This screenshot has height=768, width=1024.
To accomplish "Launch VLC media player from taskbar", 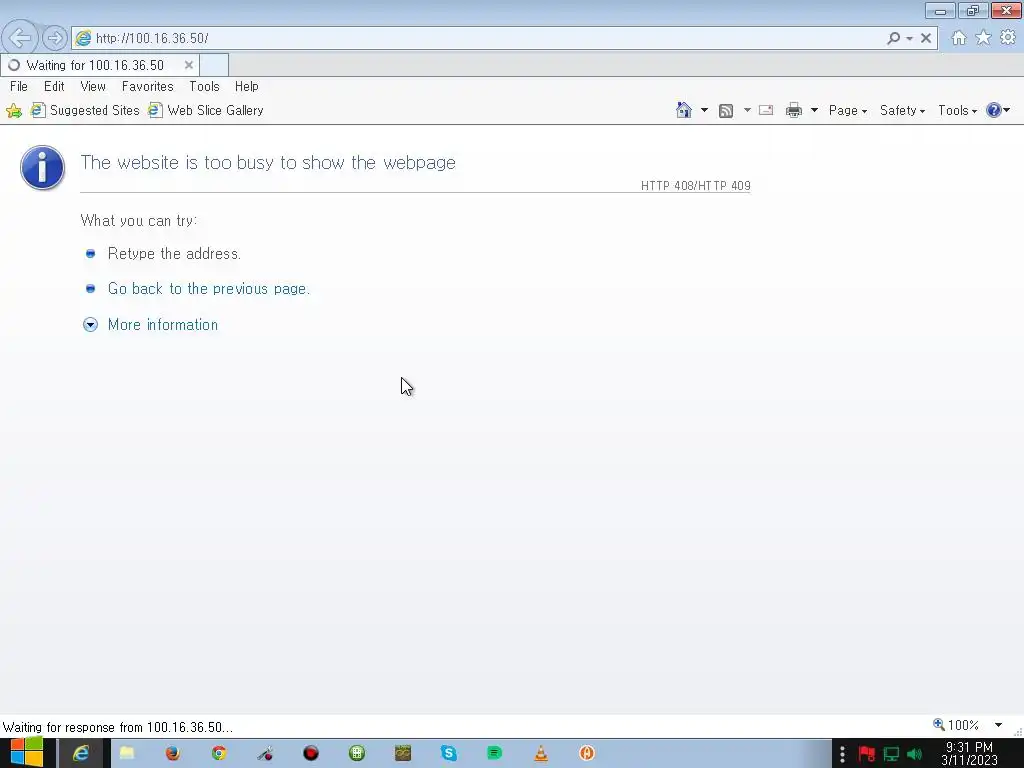I will tap(541, 753).
